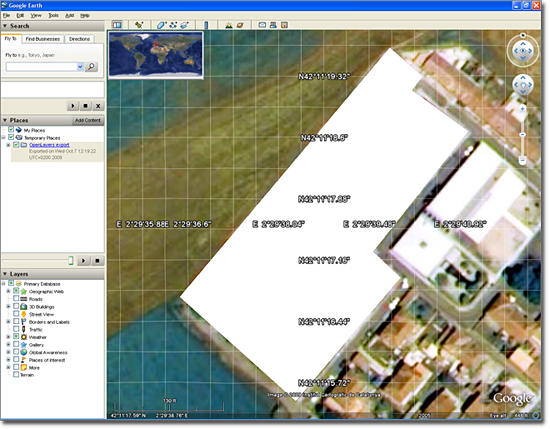Click the Places opacity slider handle
The image size is (550, 429).
pos(71,260)
